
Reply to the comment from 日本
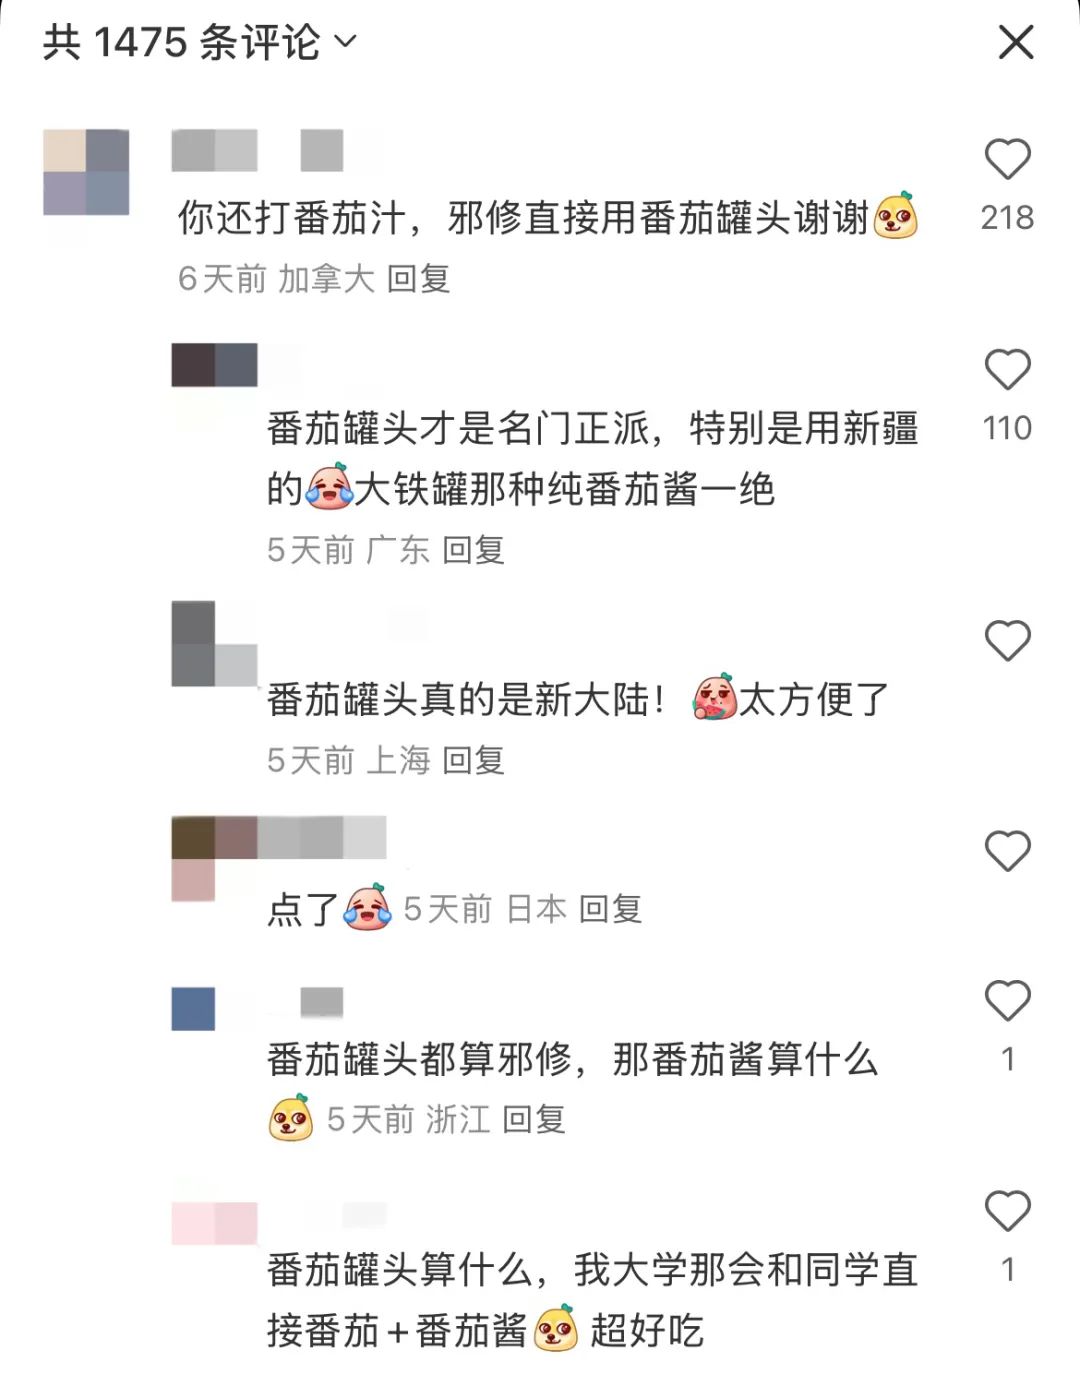pyautogui.click(x=610, y=909)
